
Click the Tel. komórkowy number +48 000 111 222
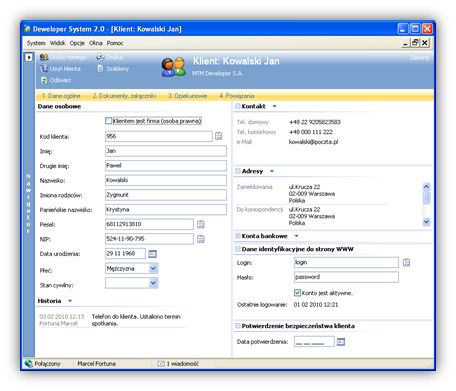[311, 132]
